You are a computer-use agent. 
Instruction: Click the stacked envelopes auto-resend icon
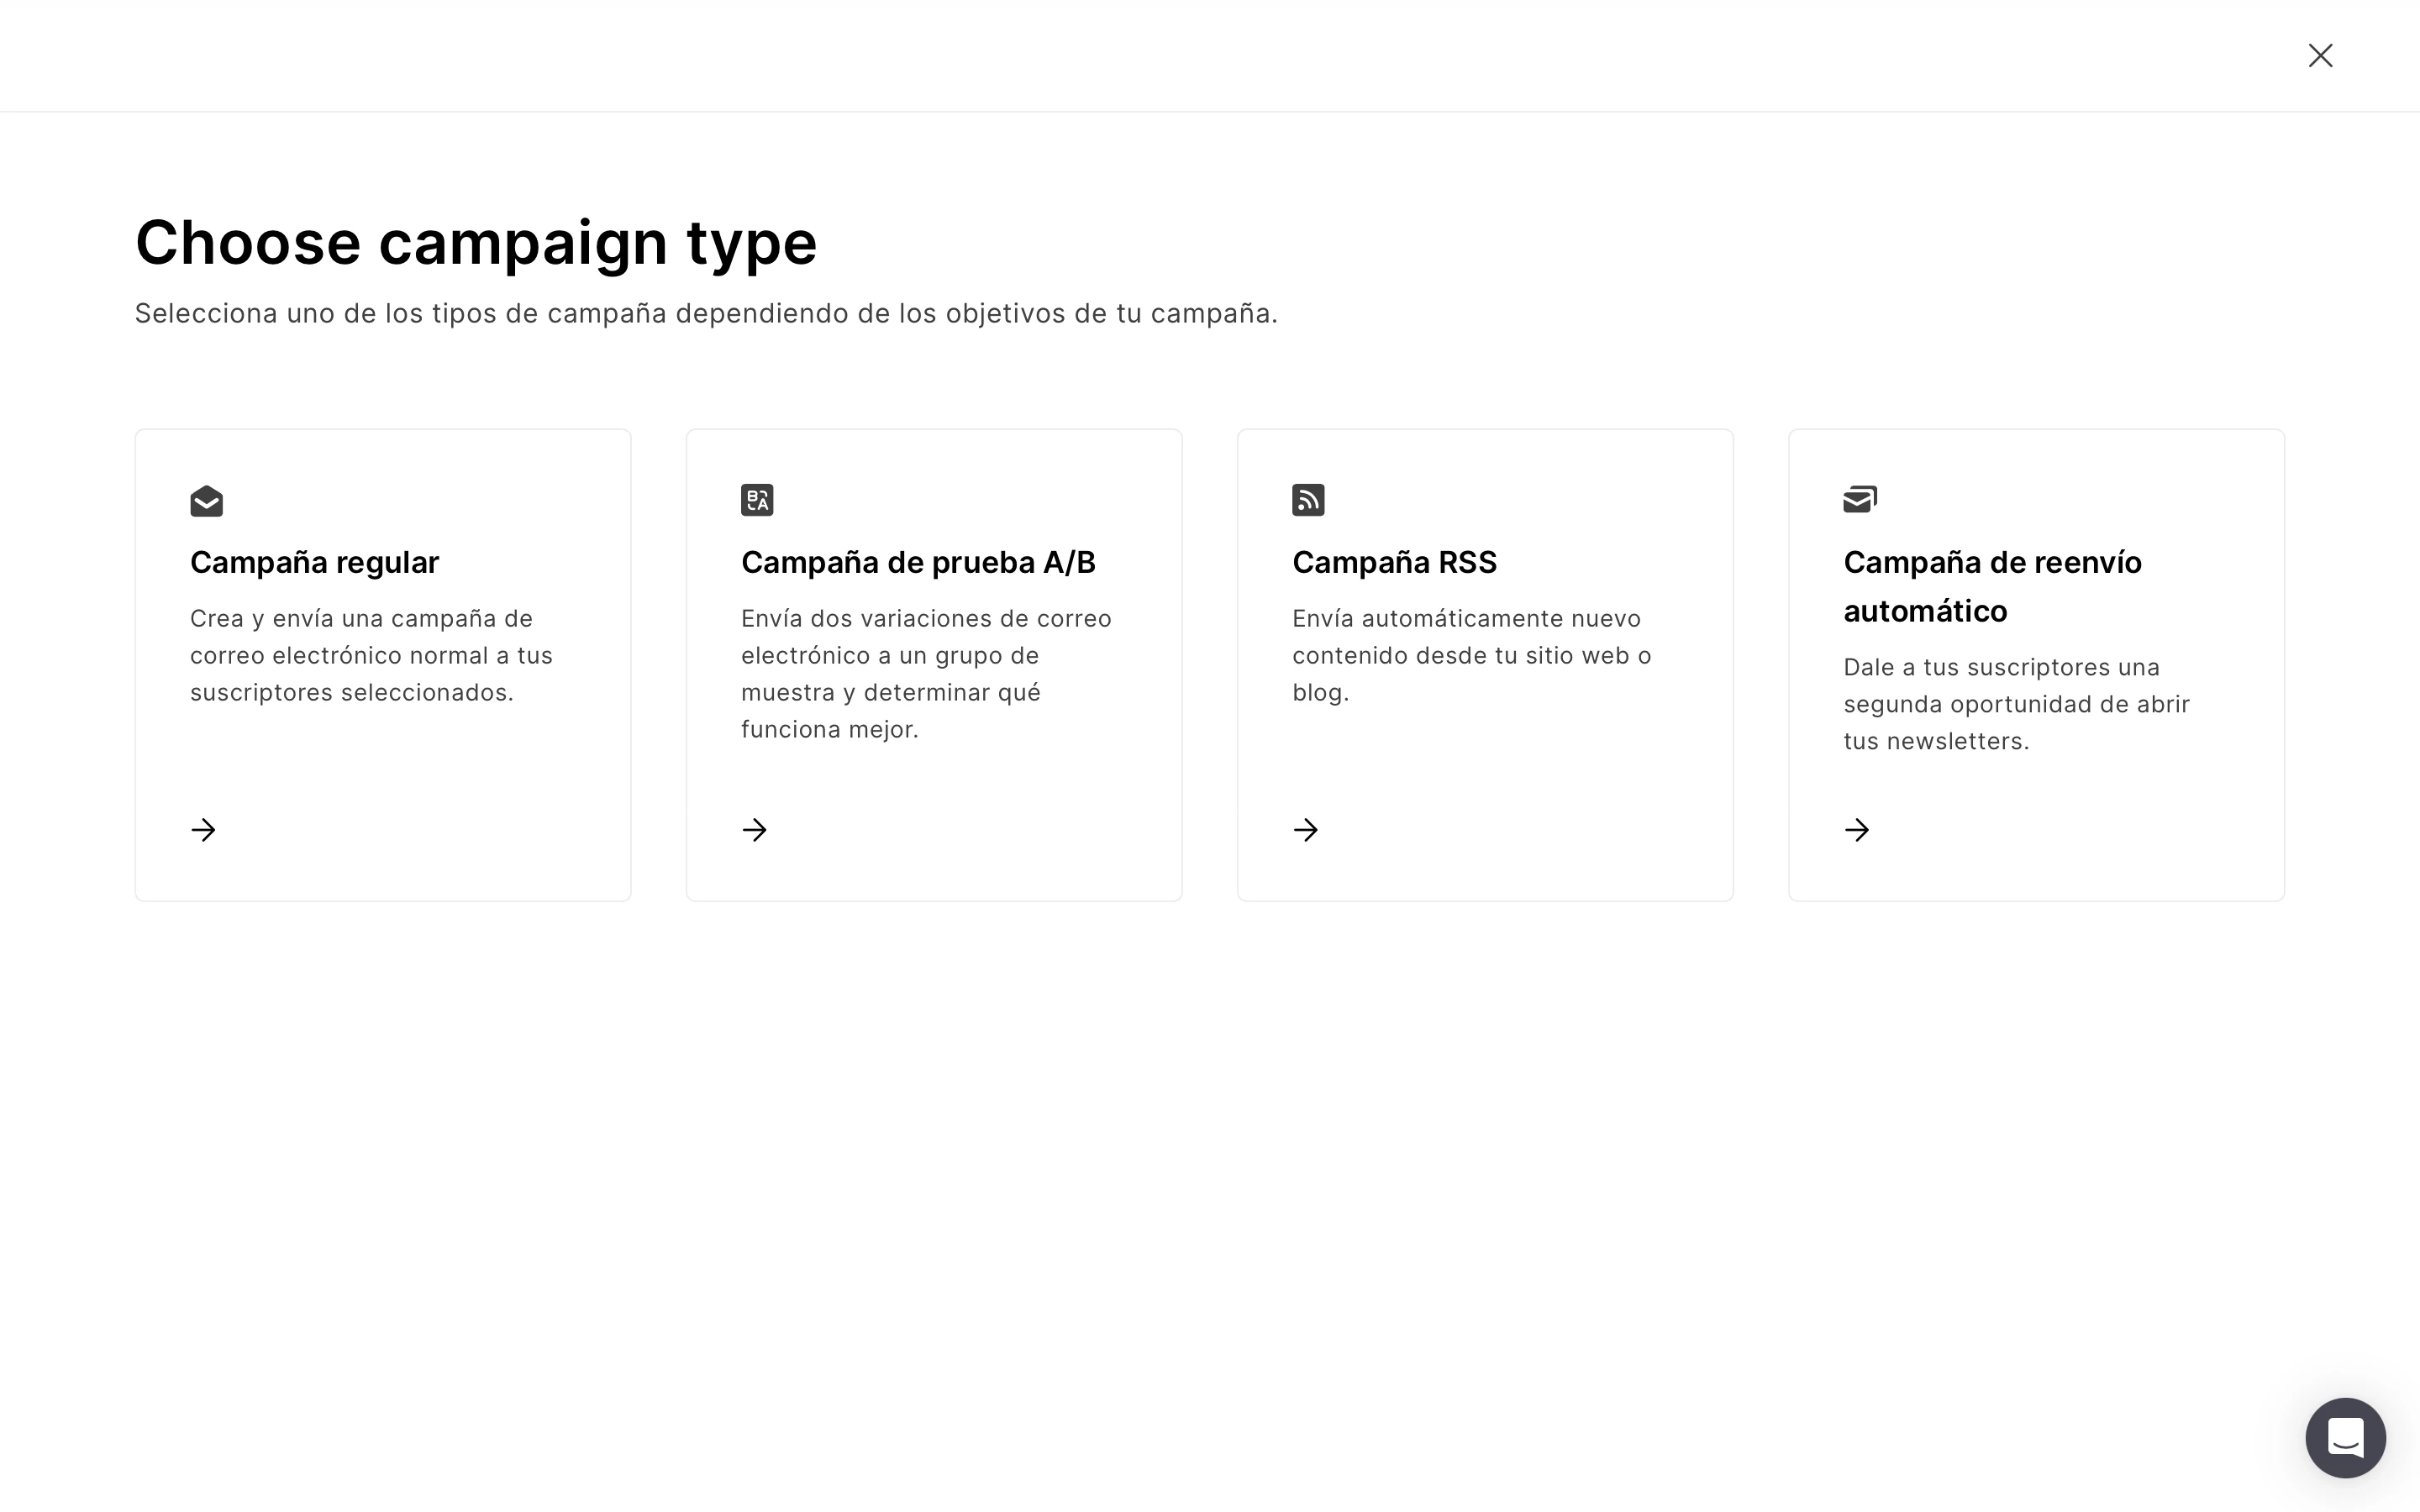(1860, 499)
